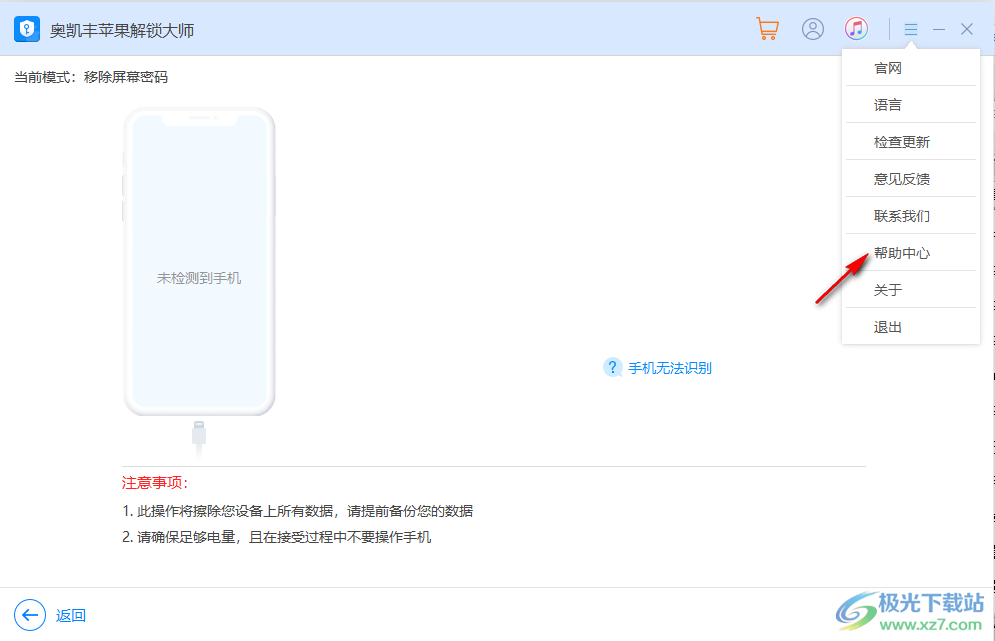
Task: Toggle the hamburger menu icon
Action: coord(911,29)
